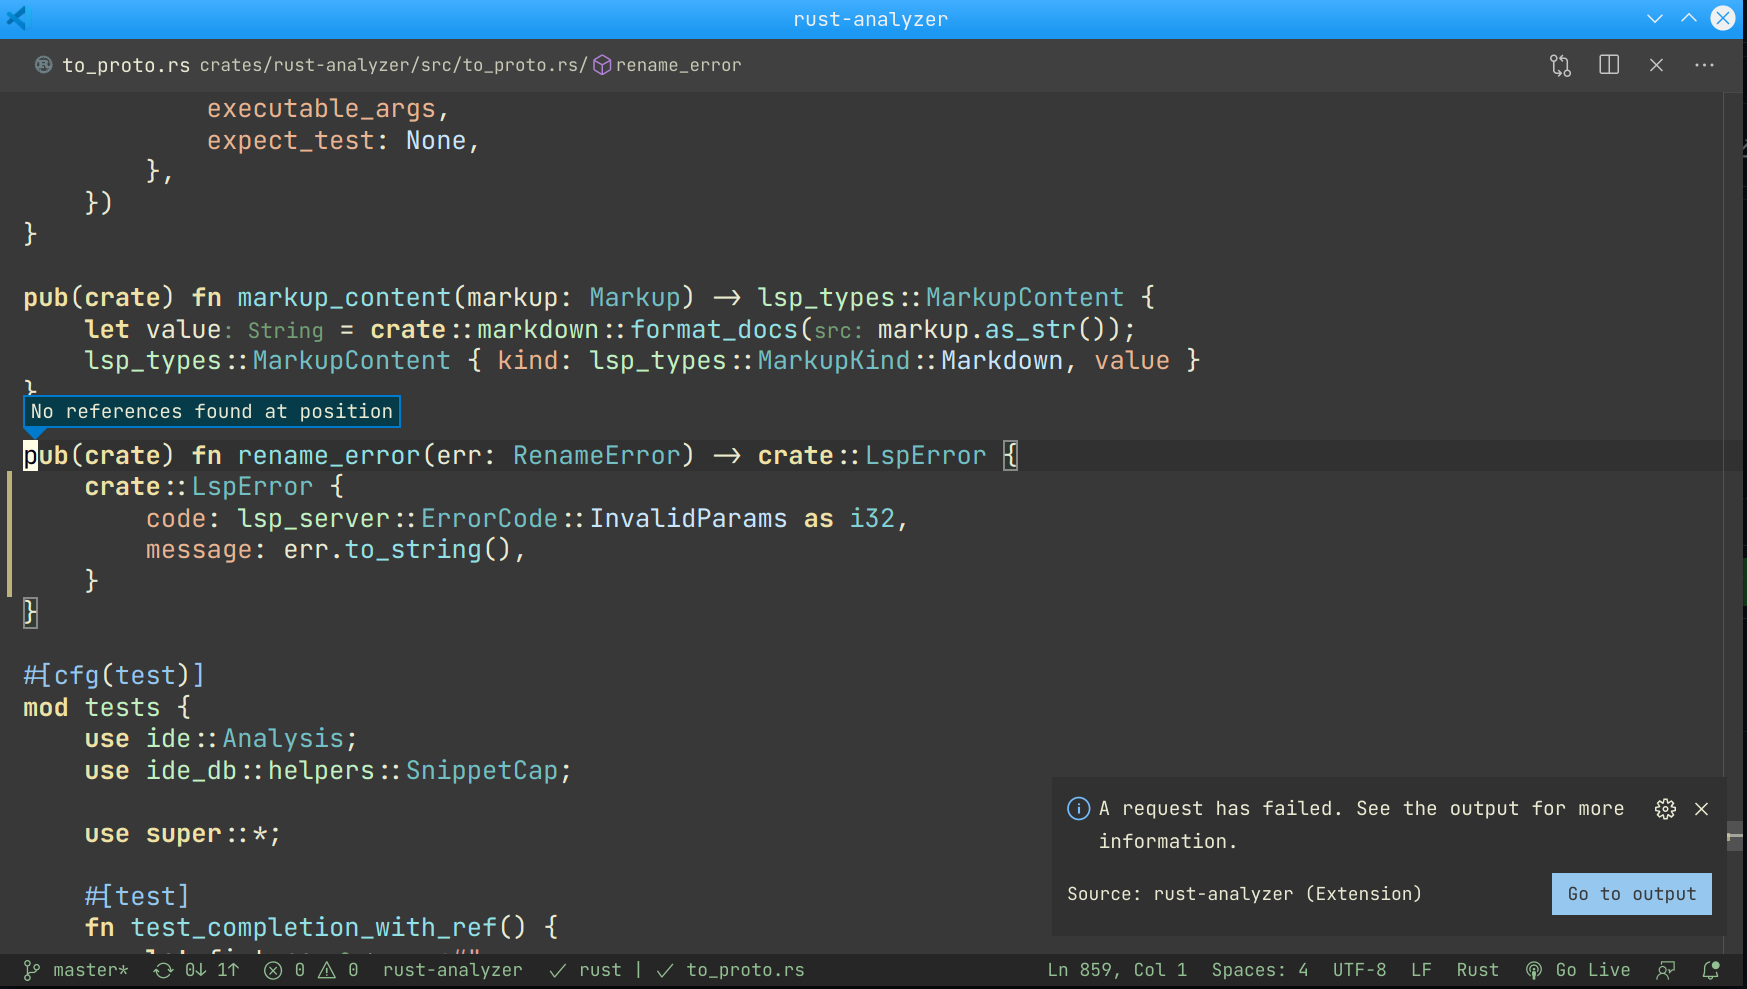The image size is (1747, 989).
Task: Click the SnippetCap import
Action: 481,771
